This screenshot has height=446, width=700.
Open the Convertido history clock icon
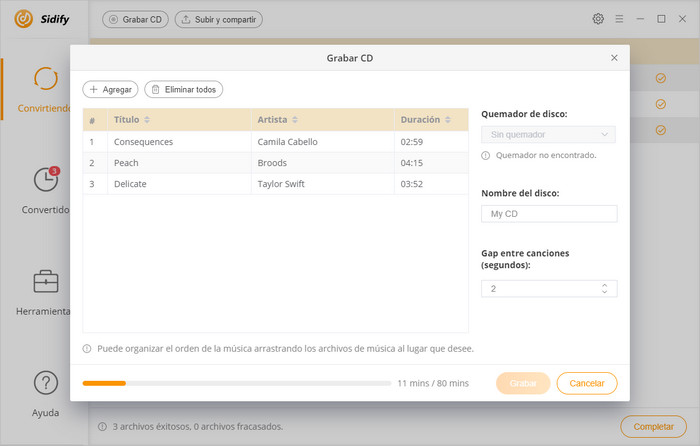click(x=46, y=179)
